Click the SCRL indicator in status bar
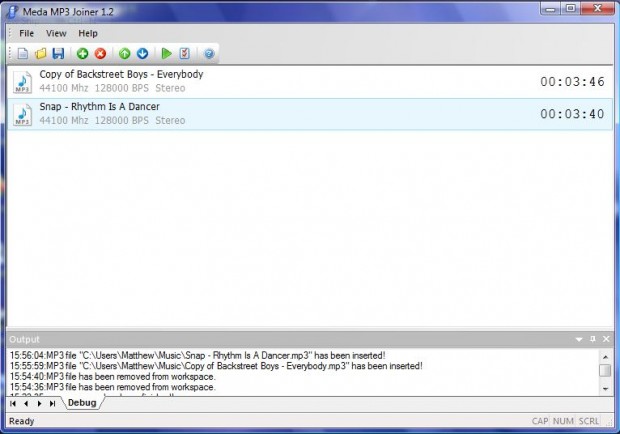The height and width of the screenshot is (434, 620). (x=589, y=421)
